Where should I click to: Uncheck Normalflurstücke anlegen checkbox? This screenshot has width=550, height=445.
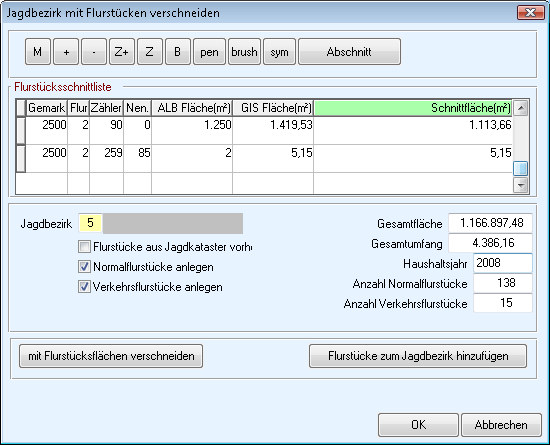pyautogui.click(x=84, y=267)
